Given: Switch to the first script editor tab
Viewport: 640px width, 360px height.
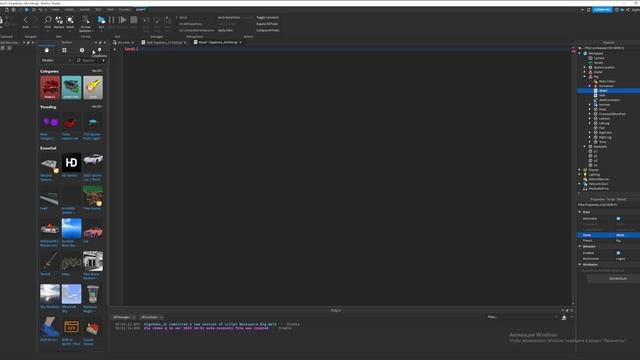Looking at the screenshot, I should pyautogui.click(x=164, y=42).
